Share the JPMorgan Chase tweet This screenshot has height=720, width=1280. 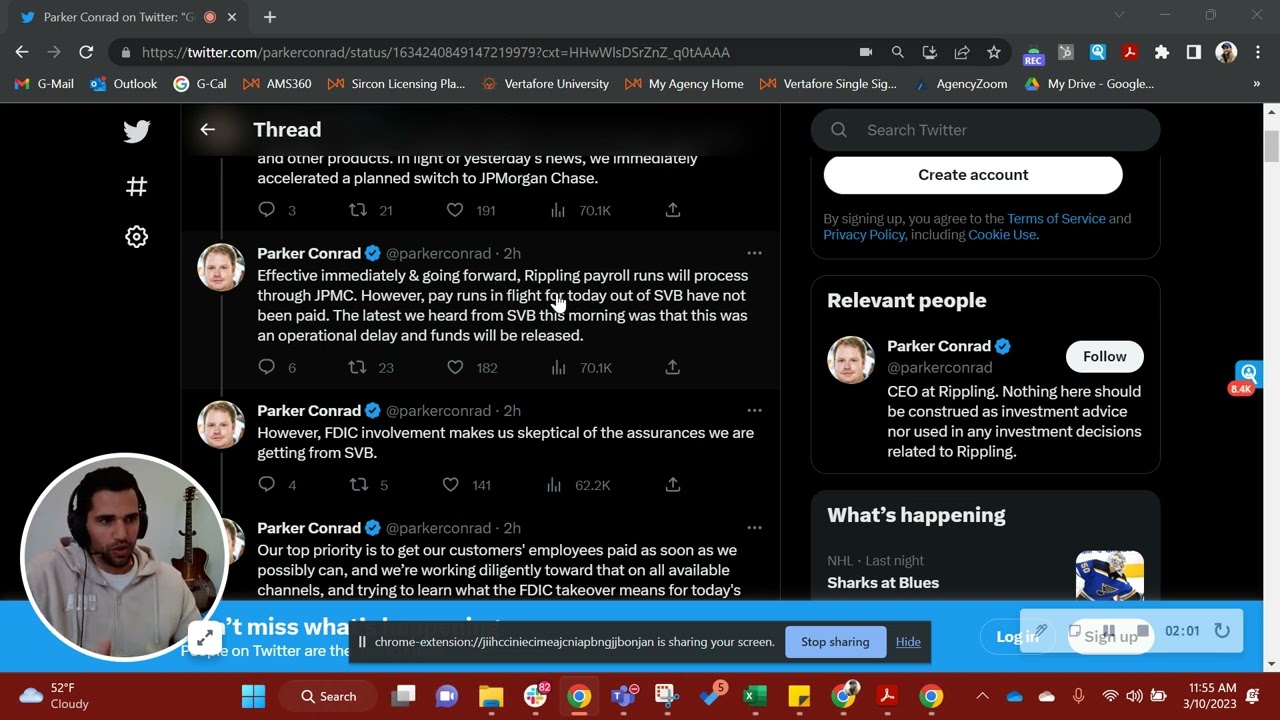673,209
